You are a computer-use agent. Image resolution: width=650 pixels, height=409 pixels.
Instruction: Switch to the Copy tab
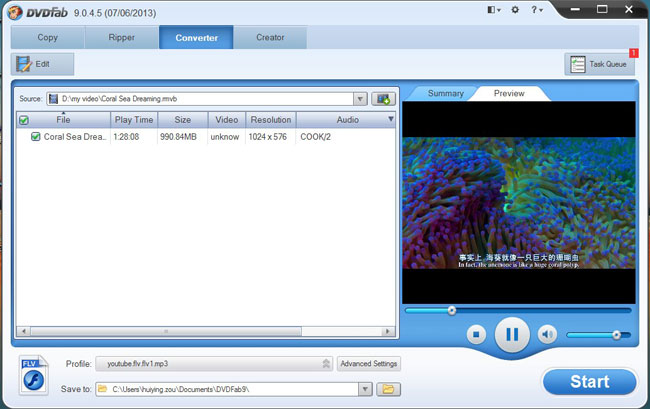point(48,37)
